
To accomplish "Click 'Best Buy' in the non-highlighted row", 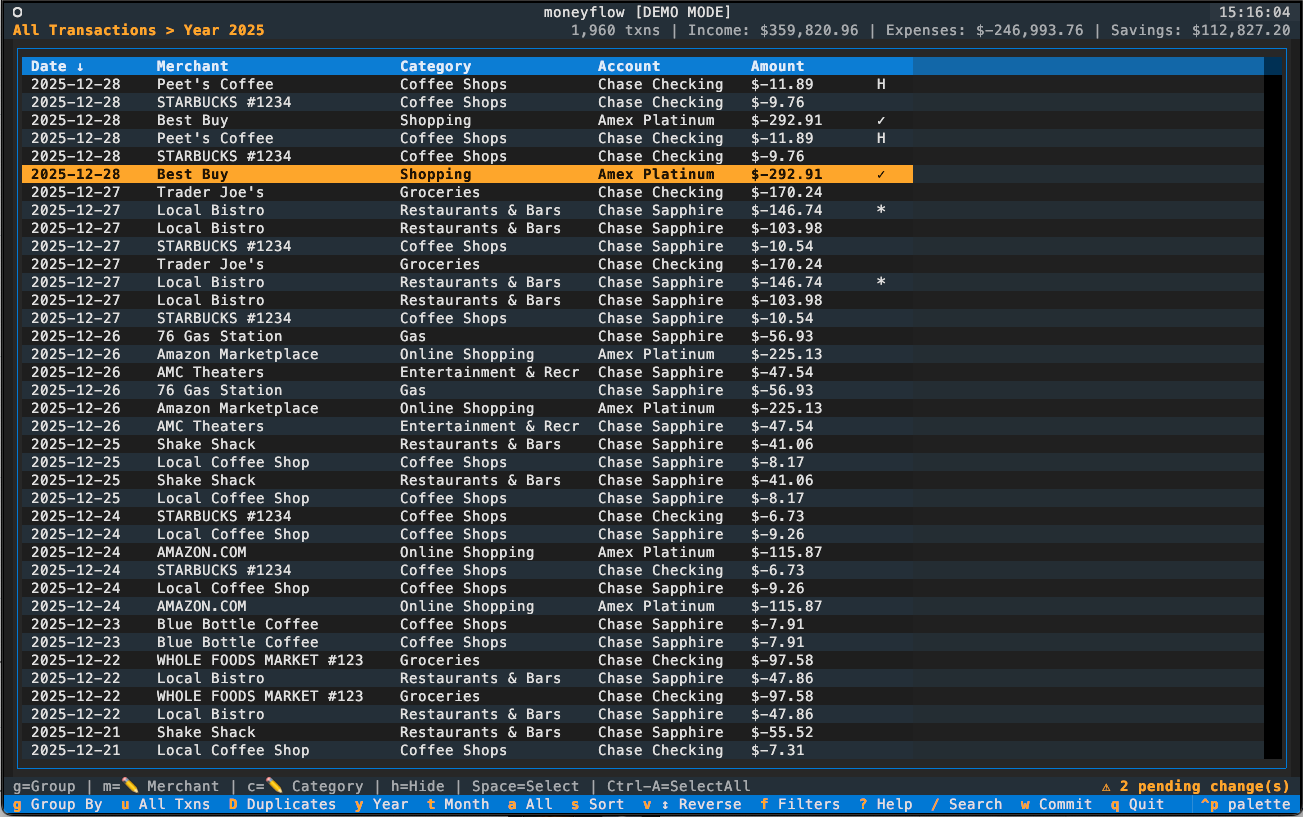I will tap(193, 120).
